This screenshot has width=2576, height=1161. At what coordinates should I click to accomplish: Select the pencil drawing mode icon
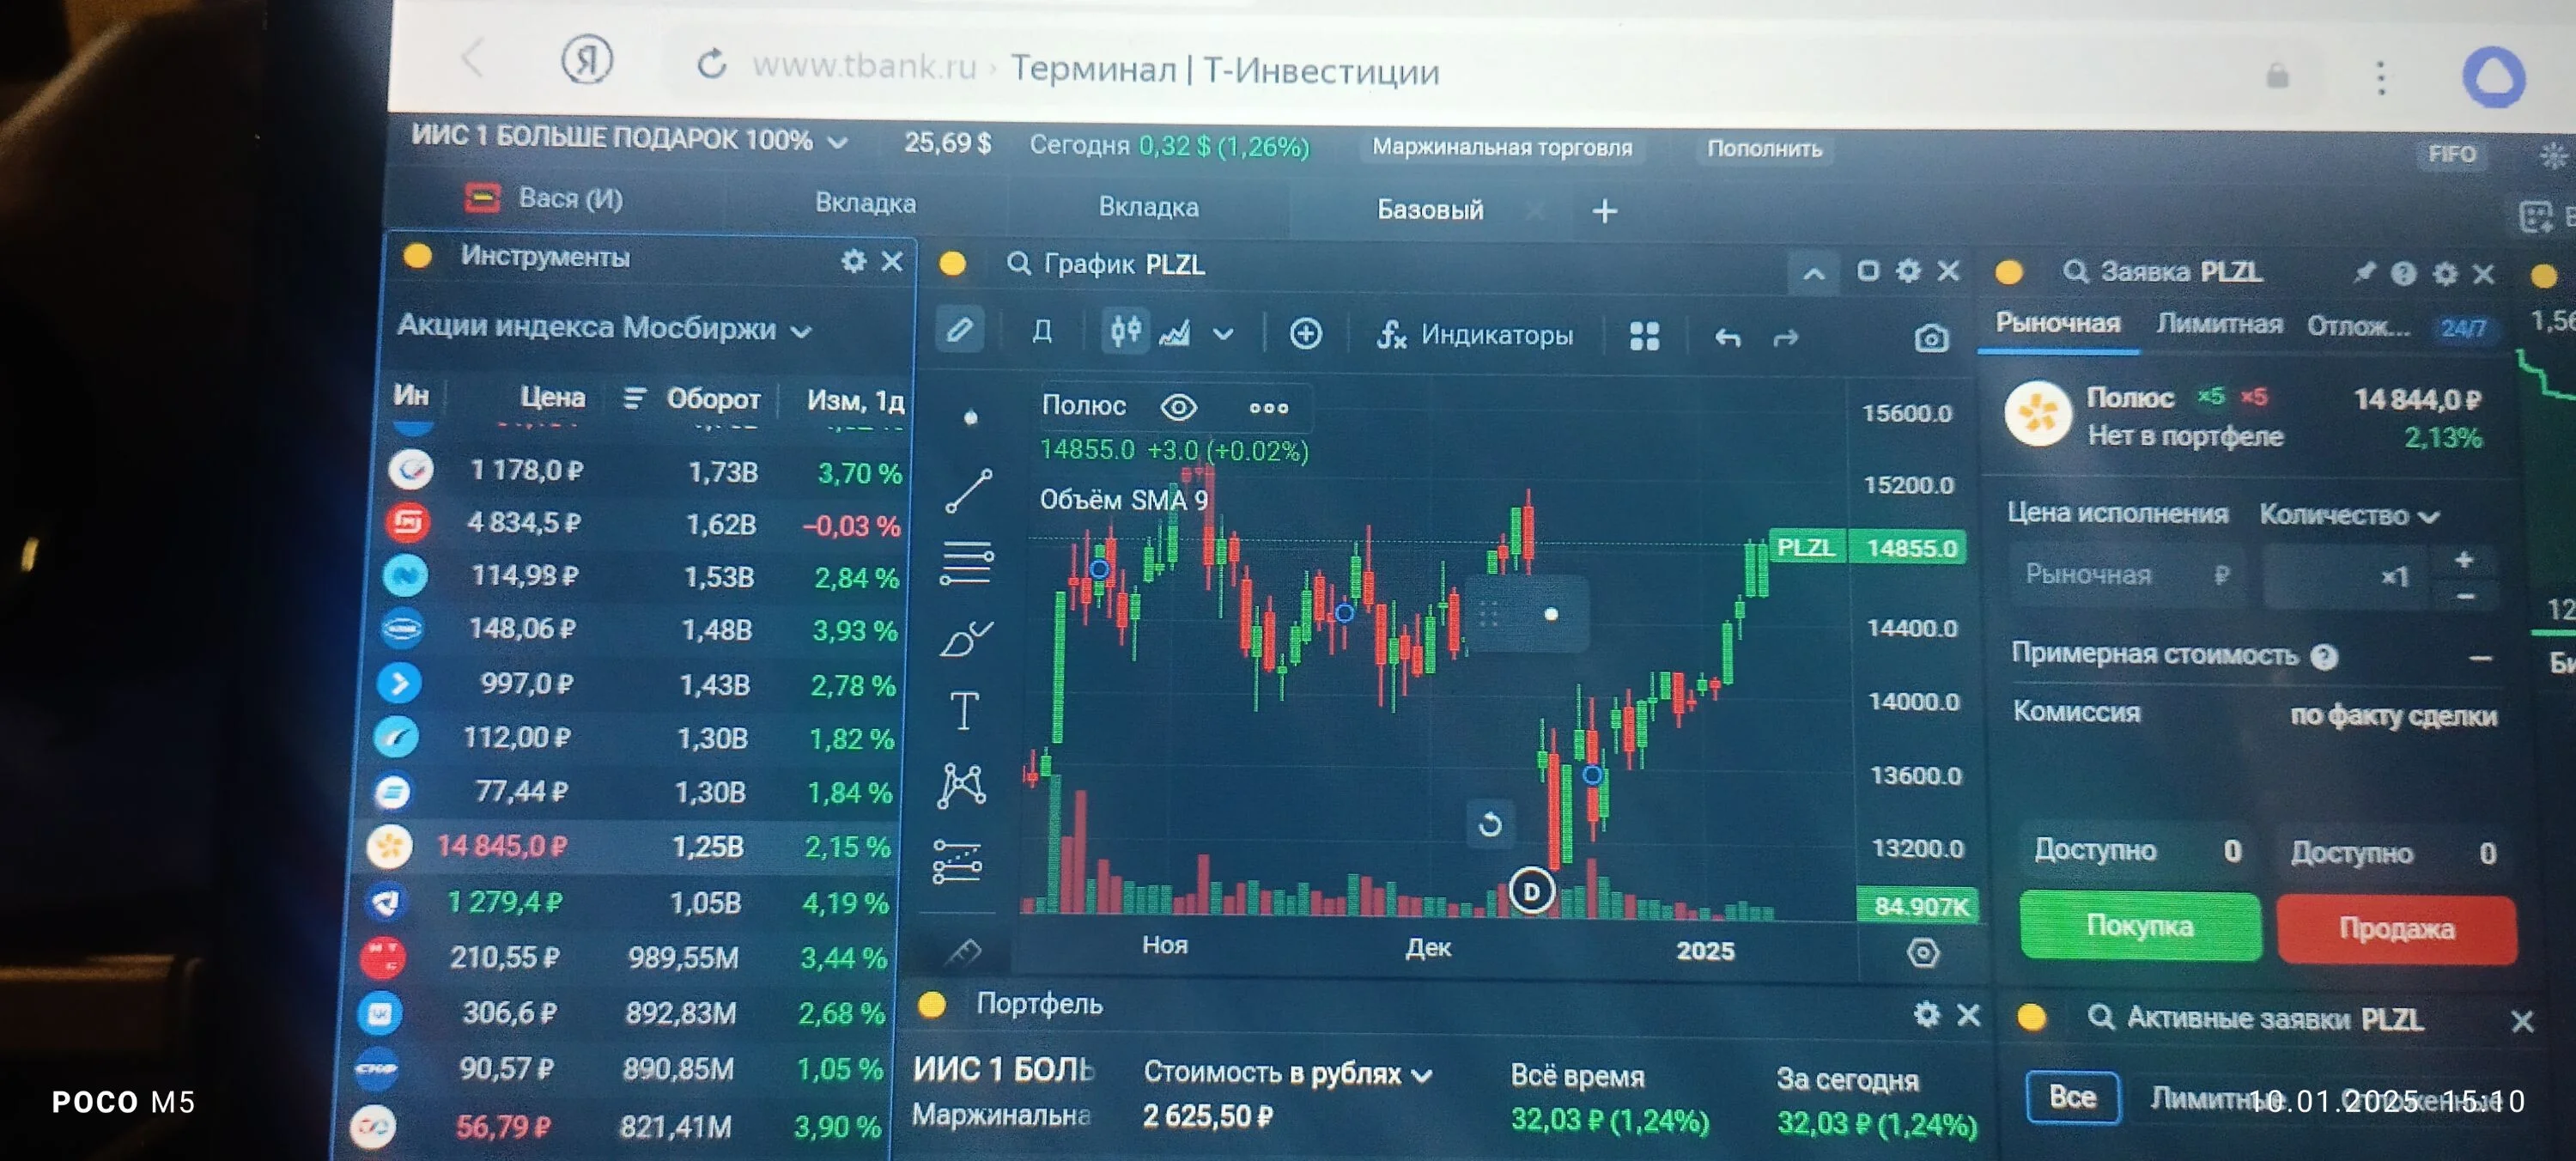pyautogui.click(x=959, y=329)
